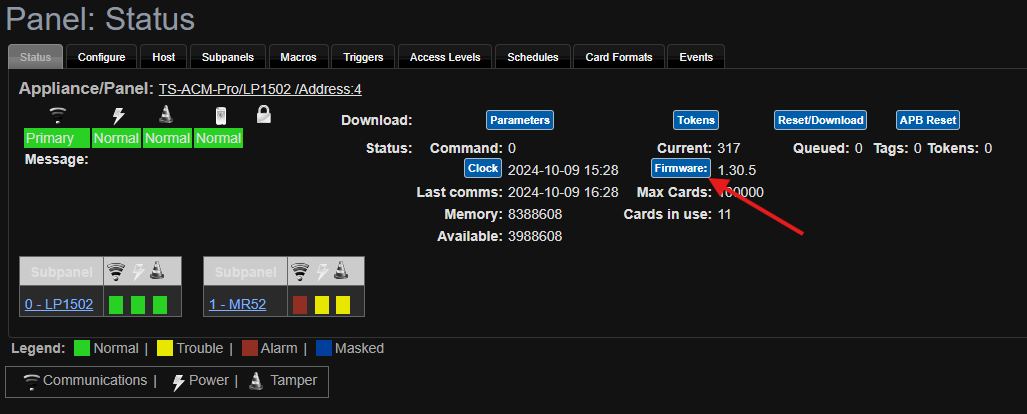This screenshot has height=414, width=1027.
Task: Click the yellow Trouble legend swatch
Action: pyautogui.click(x=165, y=348)
